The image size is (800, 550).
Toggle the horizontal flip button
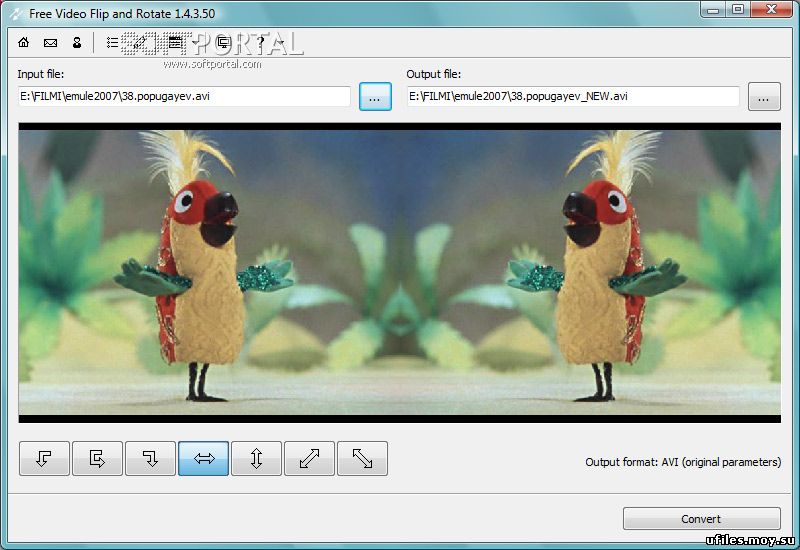pos(203,458)
